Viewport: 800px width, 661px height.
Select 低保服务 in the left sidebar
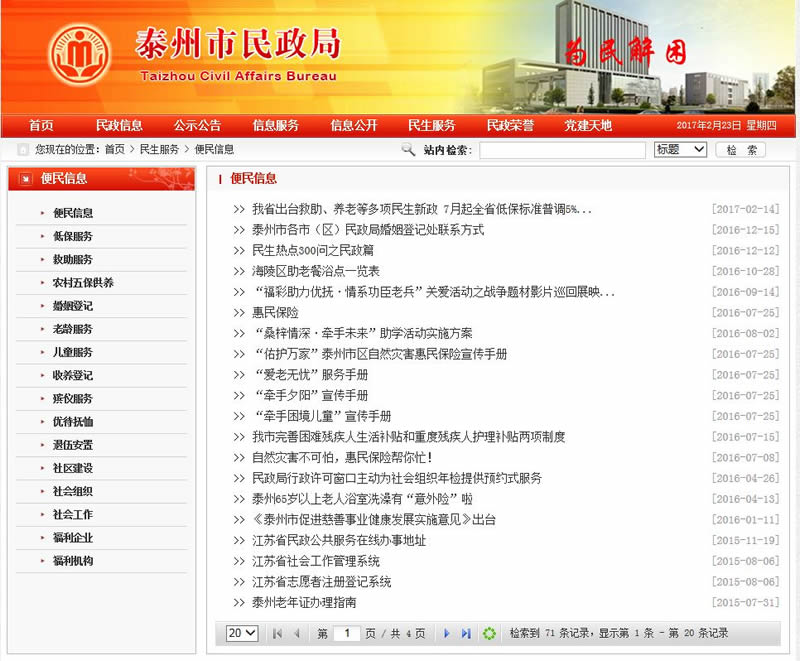tap(73, 236)
